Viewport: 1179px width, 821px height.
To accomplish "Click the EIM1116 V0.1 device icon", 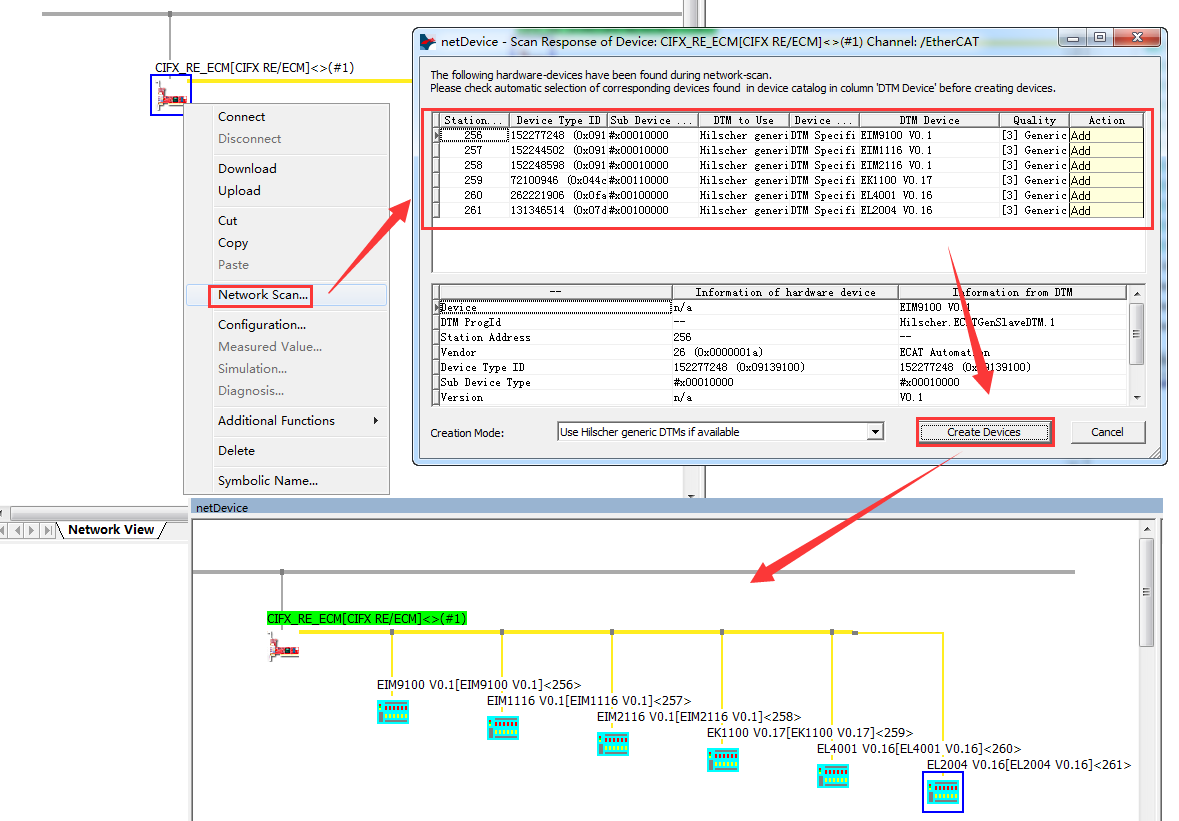I will coord(502,727).
